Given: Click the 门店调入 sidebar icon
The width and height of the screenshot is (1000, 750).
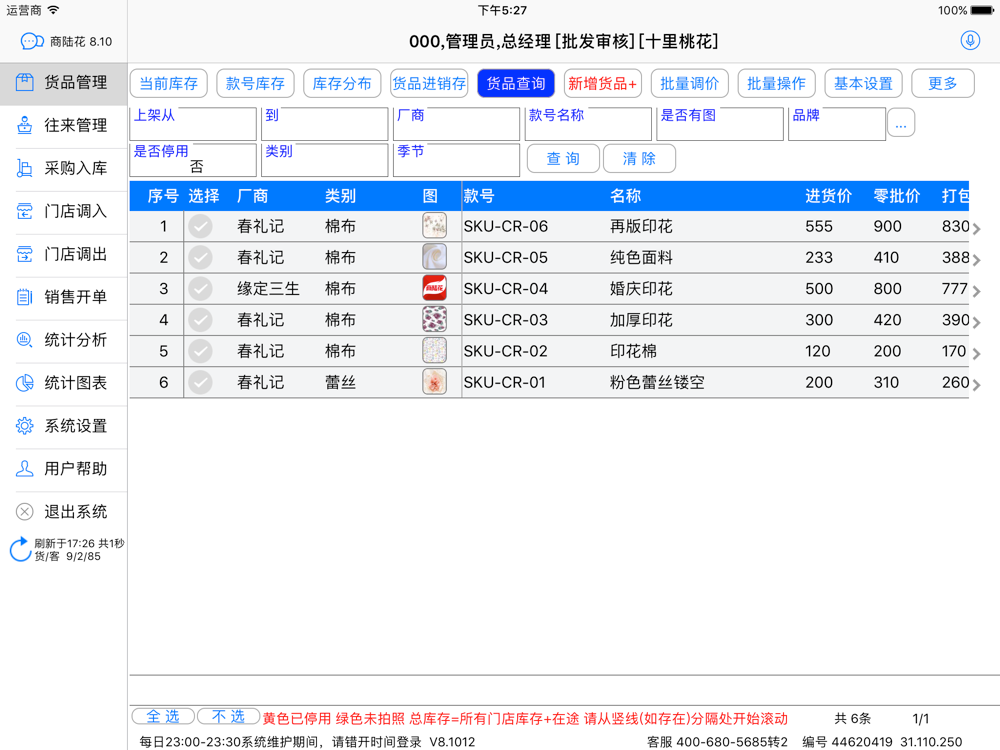Looking at the screenshot, I should [24, 211].
